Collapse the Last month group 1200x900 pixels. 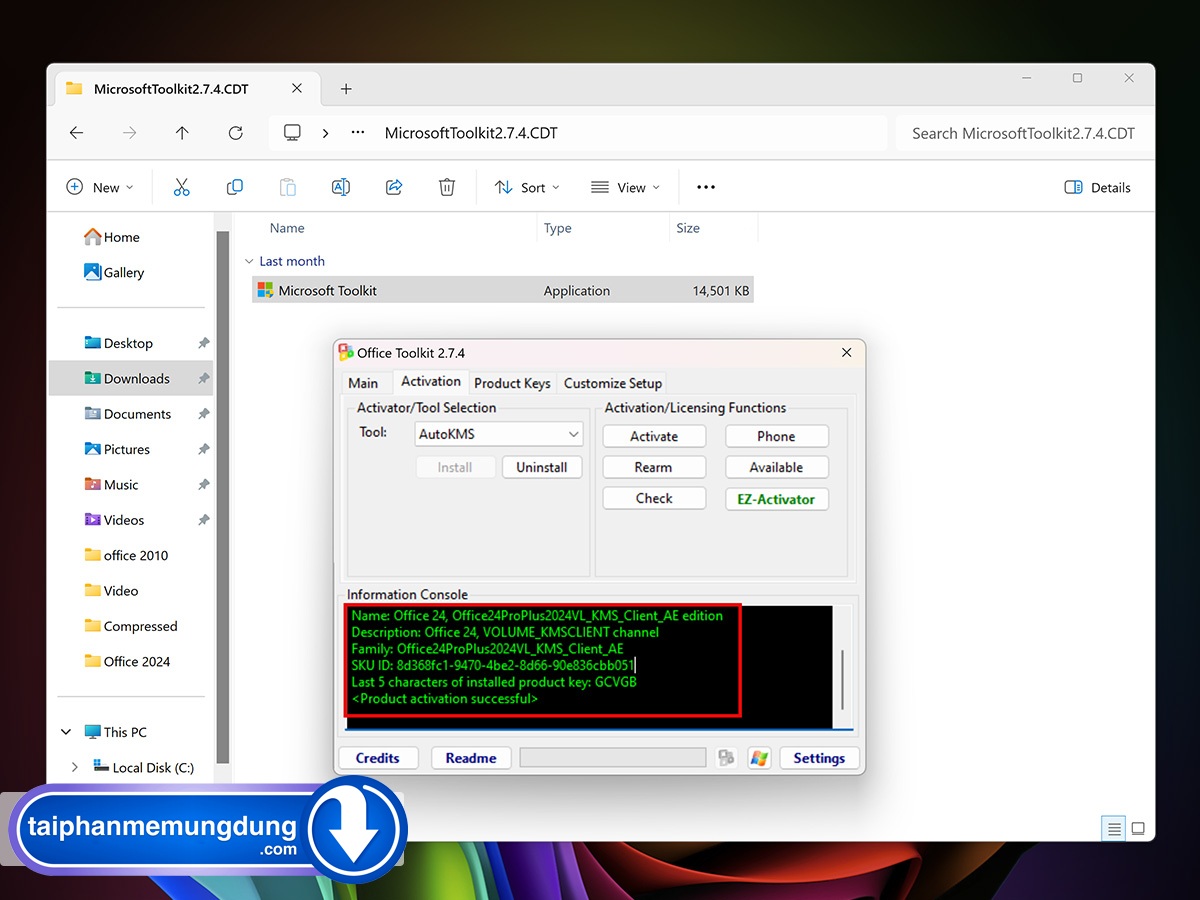(249, 261)
